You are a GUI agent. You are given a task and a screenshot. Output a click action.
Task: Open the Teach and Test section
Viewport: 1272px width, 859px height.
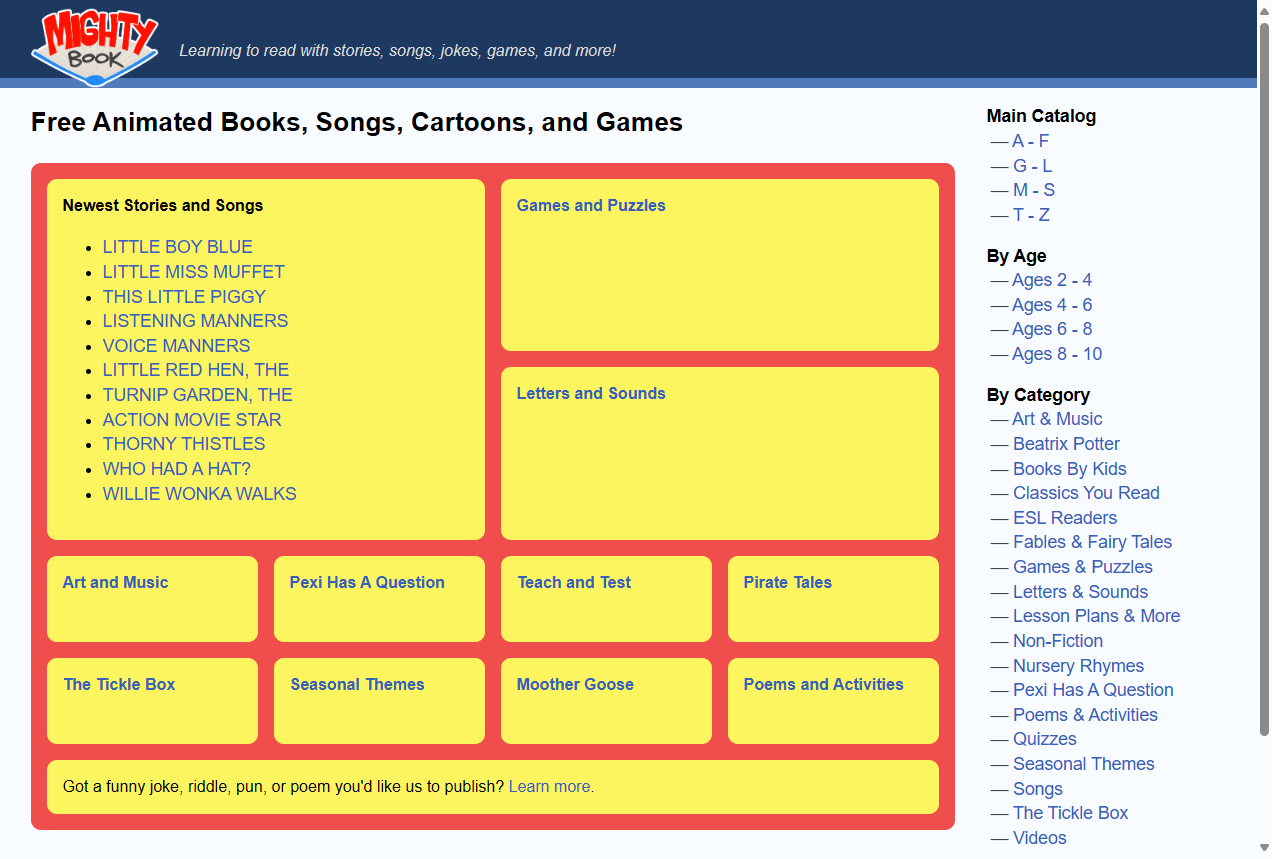pyautogui.click(x=573, y=582)
